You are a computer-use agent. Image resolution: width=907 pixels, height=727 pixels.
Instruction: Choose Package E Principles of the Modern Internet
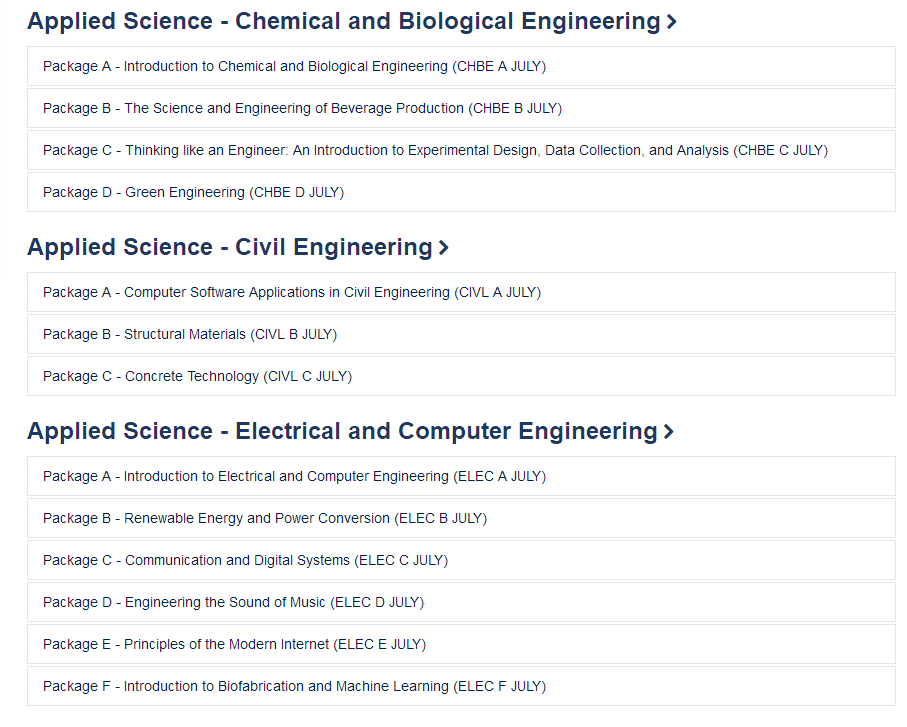tap(461, 644)
